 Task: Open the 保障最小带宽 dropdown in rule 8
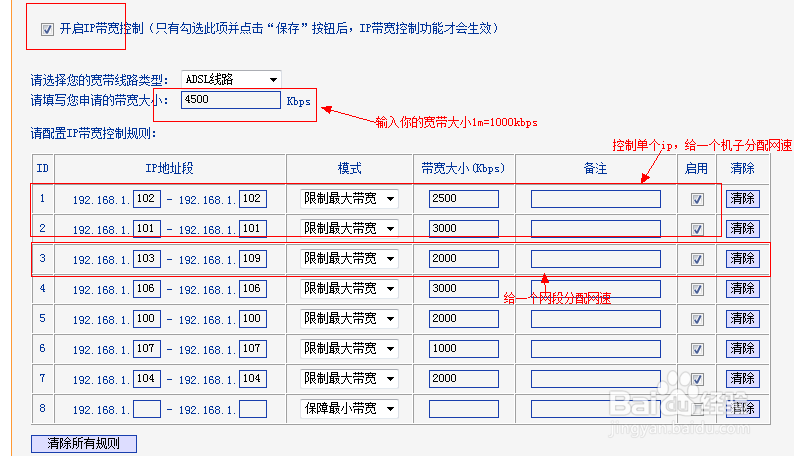coord(349,408)
